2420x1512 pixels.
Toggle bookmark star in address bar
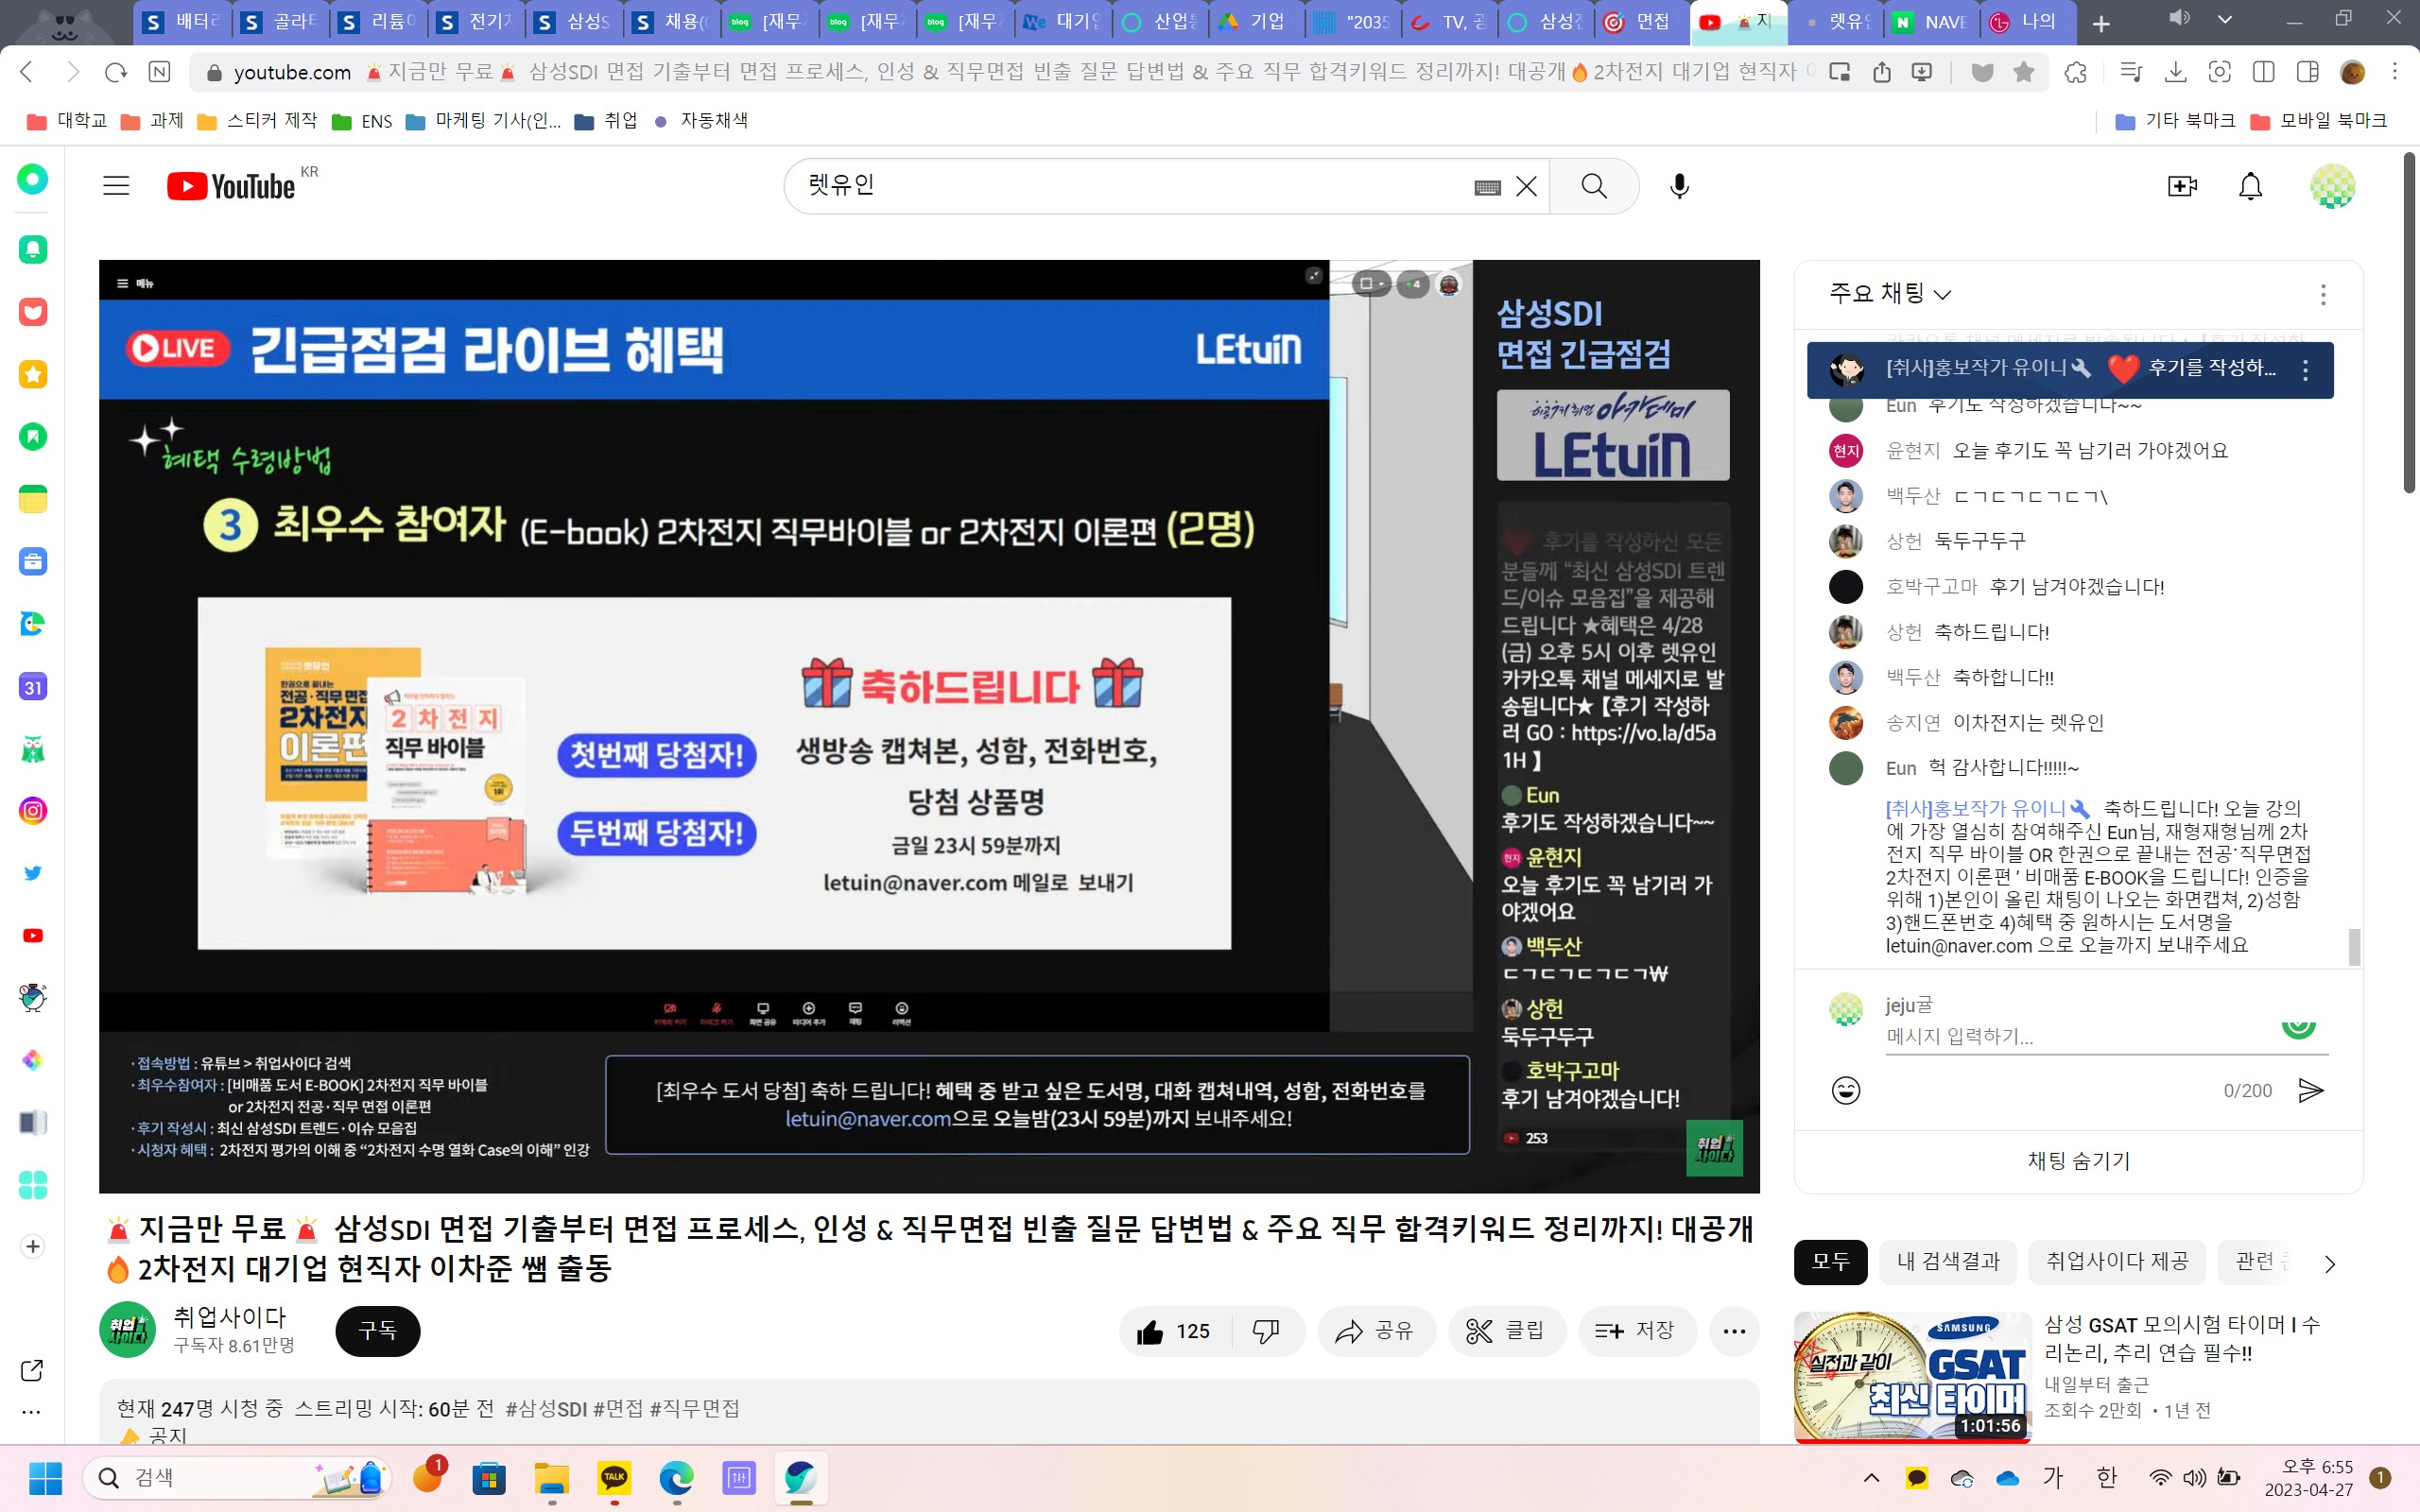click(2023, 72)
